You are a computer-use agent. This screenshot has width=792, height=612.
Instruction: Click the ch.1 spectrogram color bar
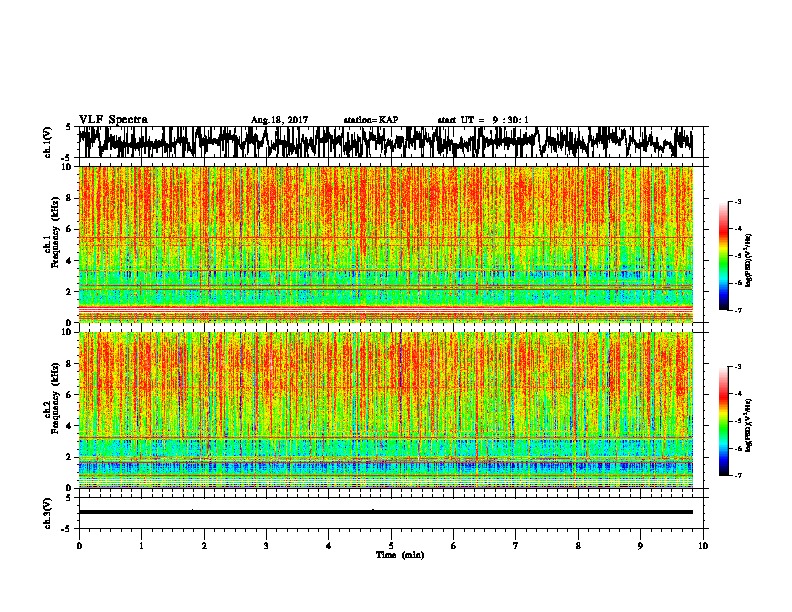pos(723,256)
